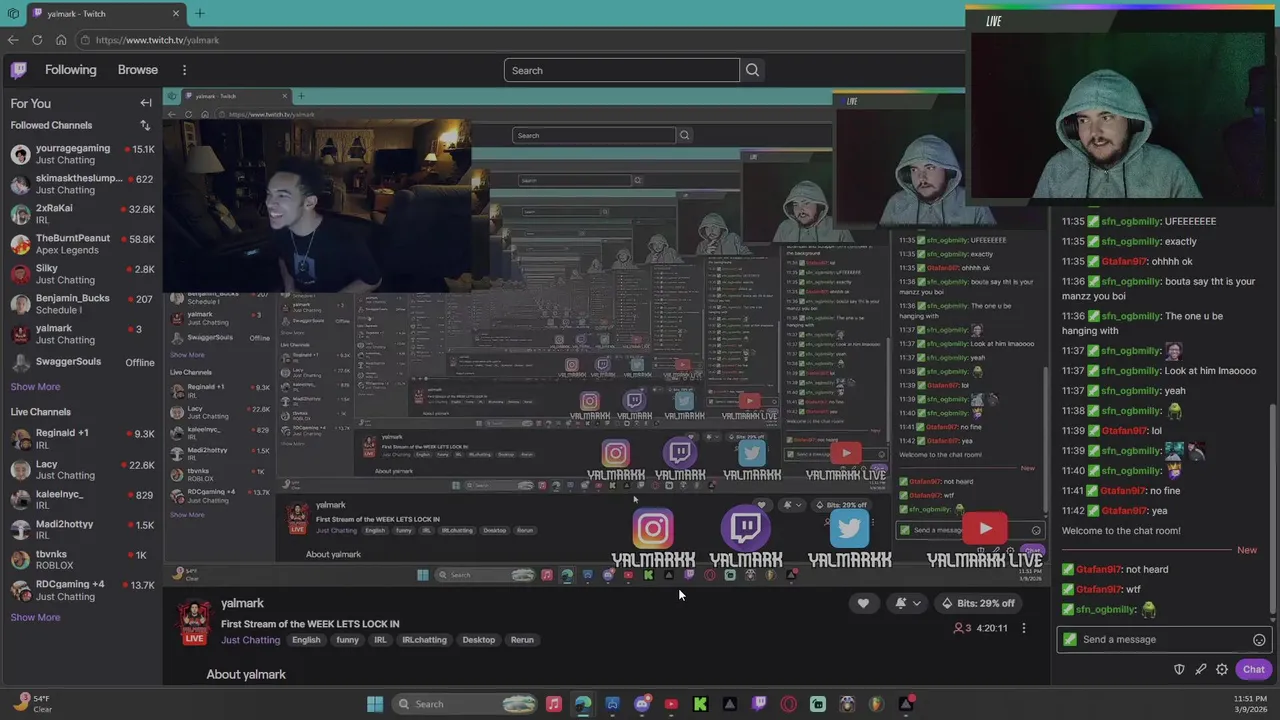
Task: Open the sword mod view icon
Action: pos(1200,669)
